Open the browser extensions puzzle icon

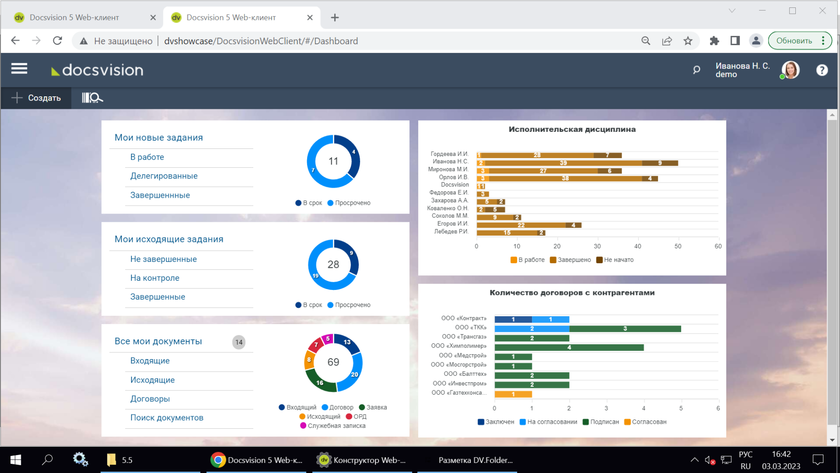pyautogui.click(x=714, y=41)
